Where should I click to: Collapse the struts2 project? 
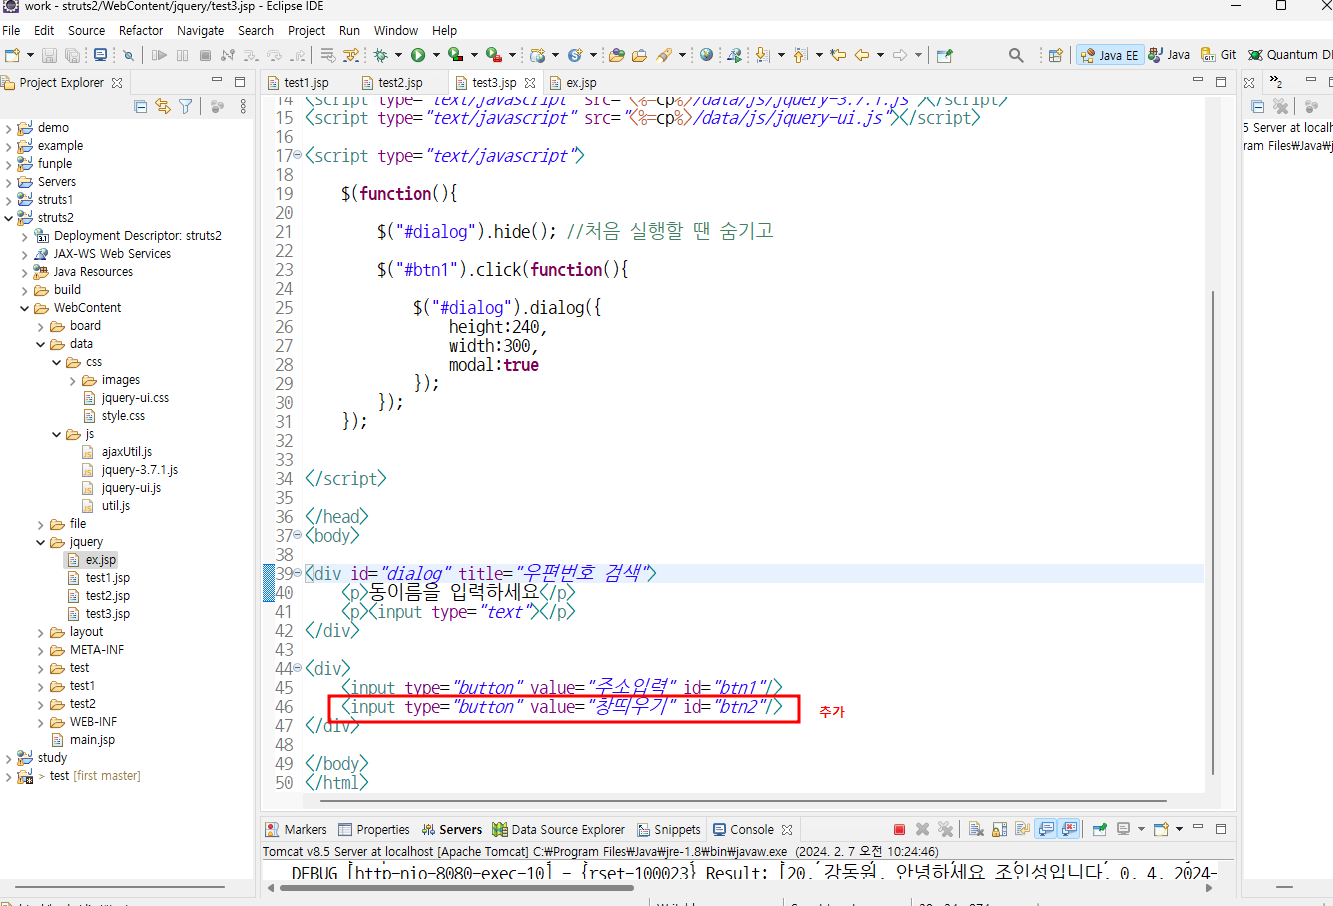pos(8,218)
